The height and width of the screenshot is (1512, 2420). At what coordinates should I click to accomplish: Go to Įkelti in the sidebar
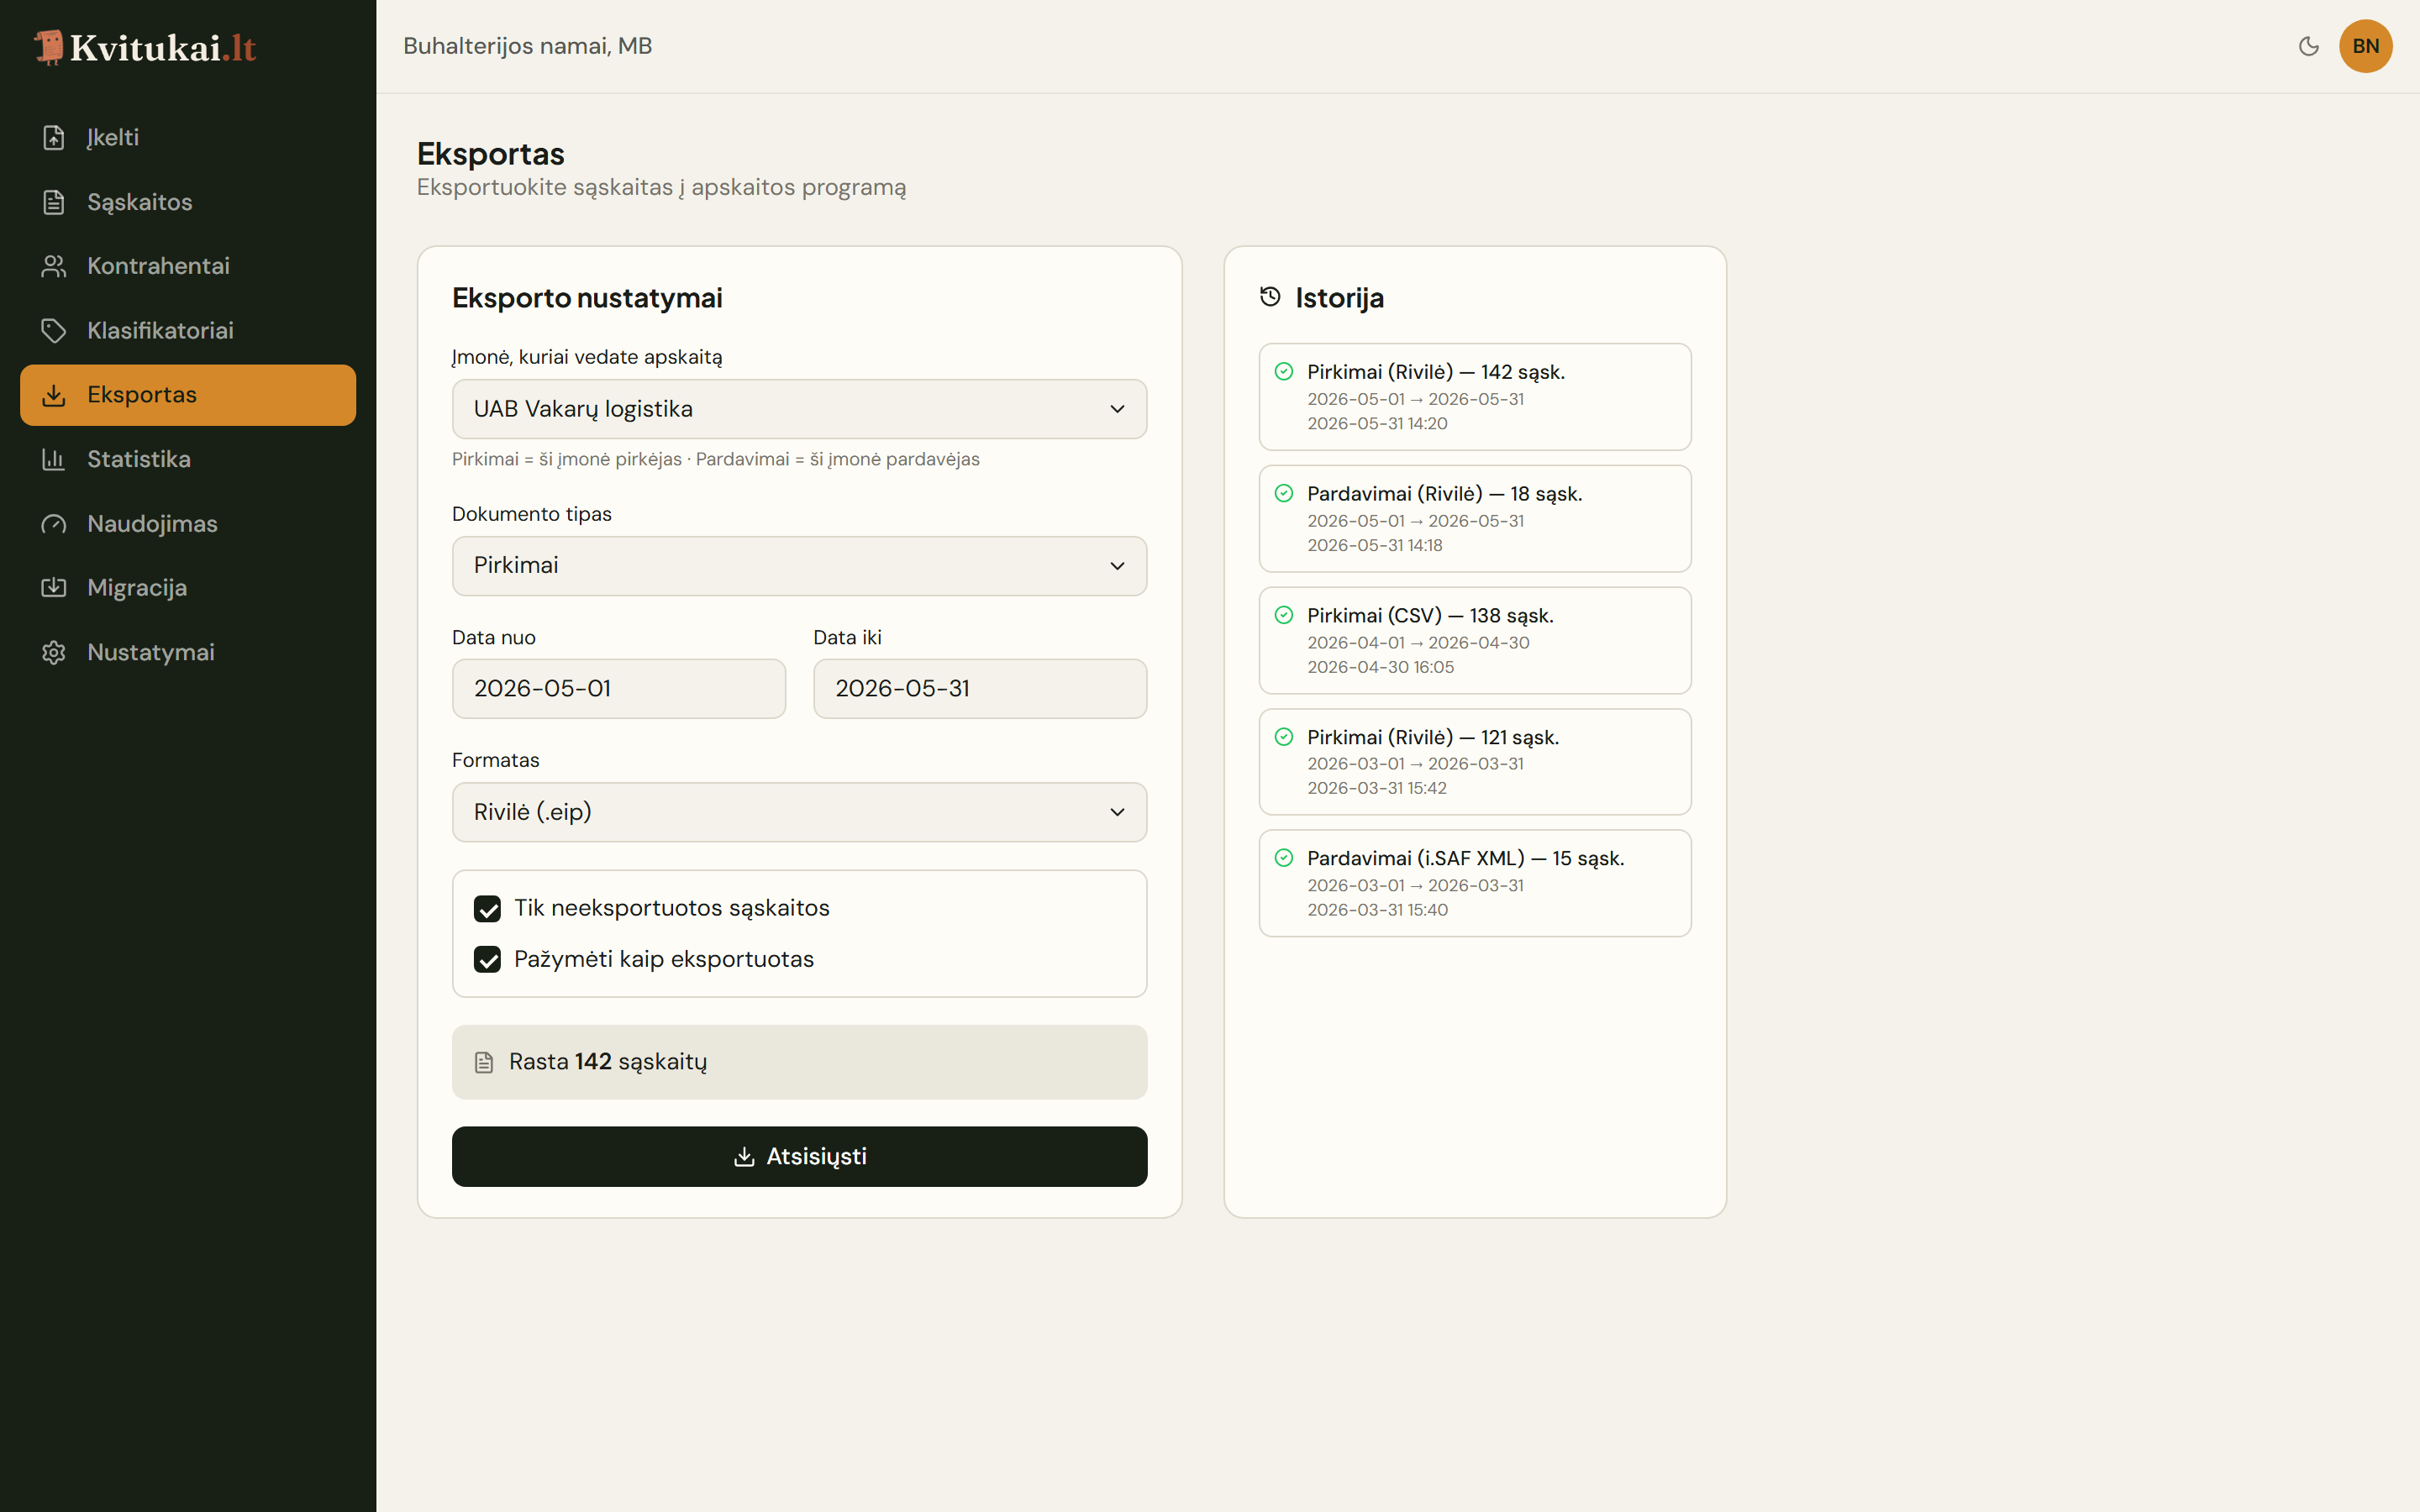(x=188, y=138)
